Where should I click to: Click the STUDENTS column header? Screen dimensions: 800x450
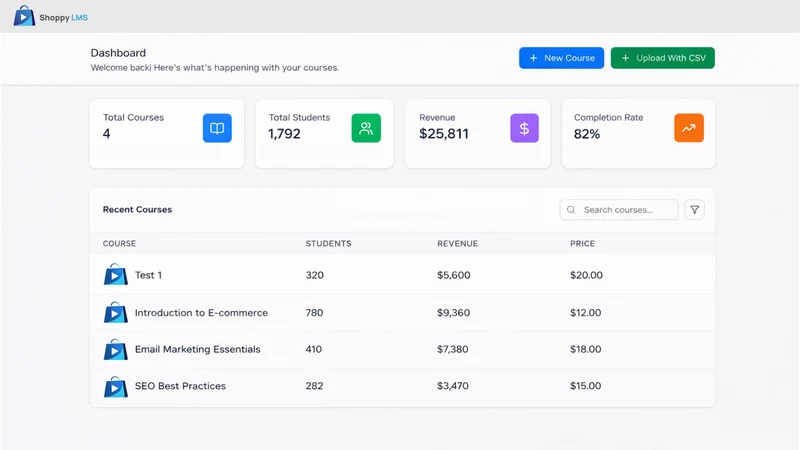329,243
